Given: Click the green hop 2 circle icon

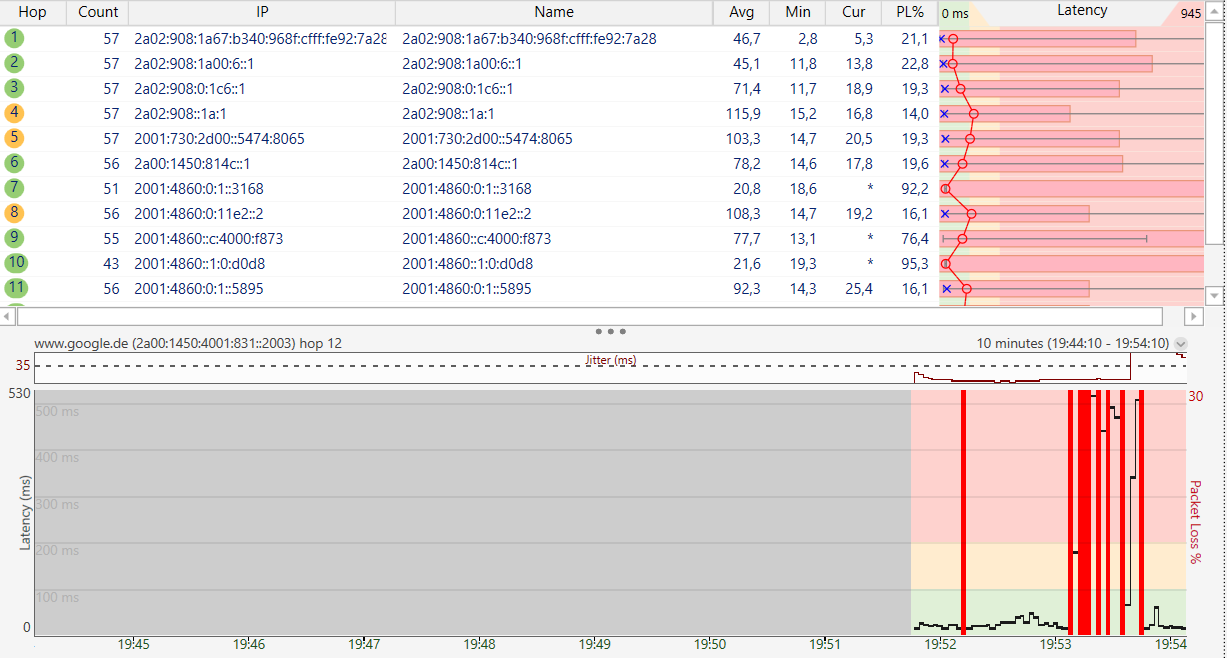Looking at the screenshot, I should (x=14, y=63).
